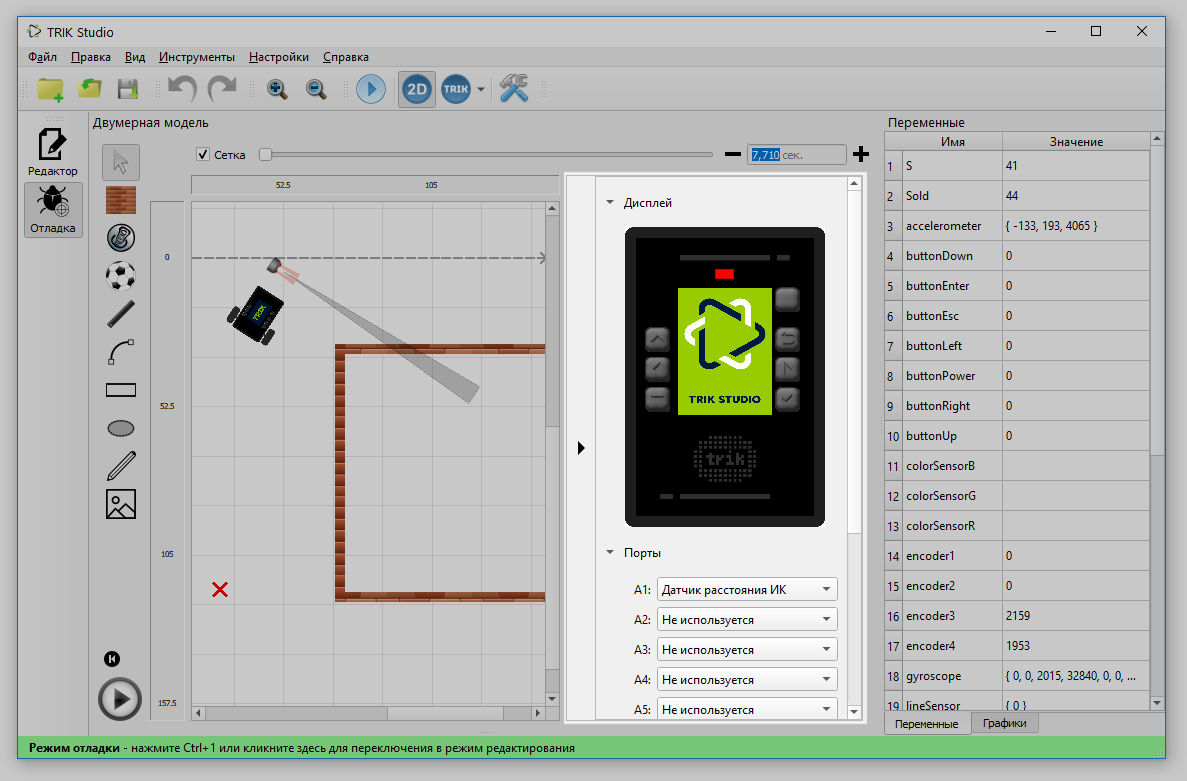Screen dimensions: 1187x781
Task: Open A1 port Датчик расстояния ИК dropdown
Action: point(747,590)
